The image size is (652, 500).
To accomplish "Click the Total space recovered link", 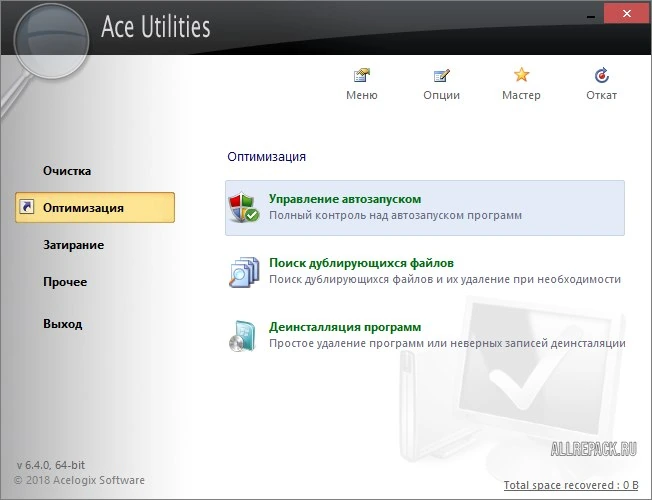I will pos(571,485).
